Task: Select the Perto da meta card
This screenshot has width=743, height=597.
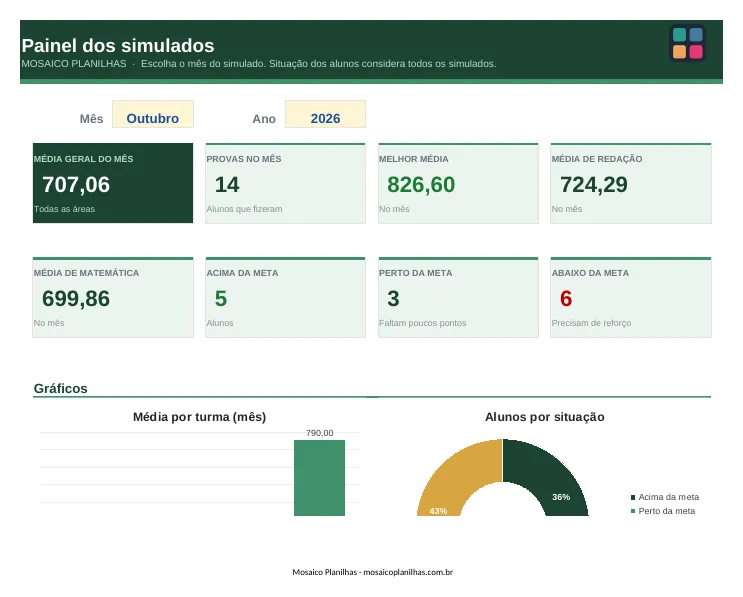Action: 458,297
